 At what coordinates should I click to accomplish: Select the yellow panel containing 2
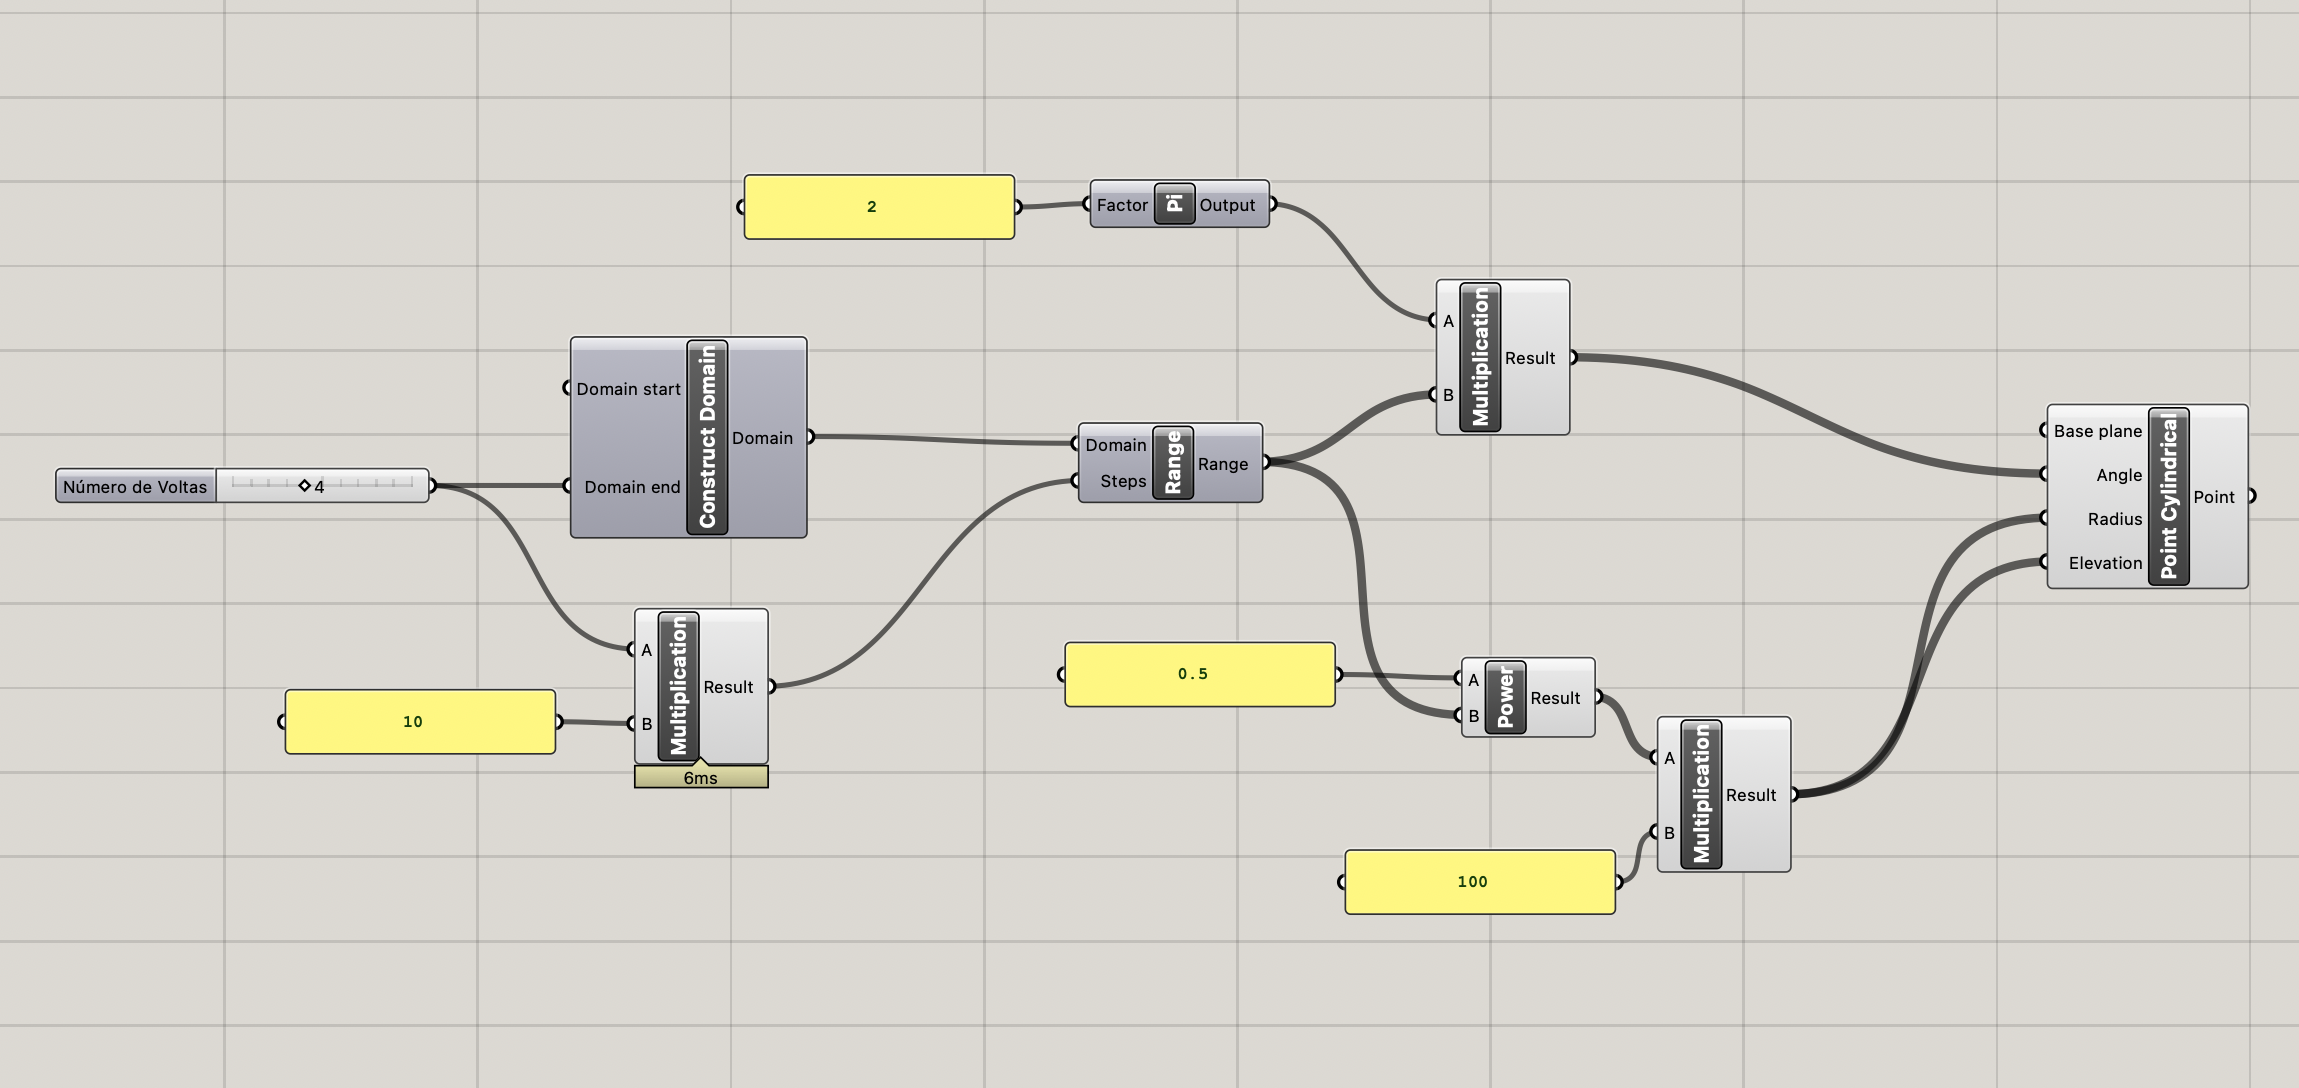tap(879, 207)
